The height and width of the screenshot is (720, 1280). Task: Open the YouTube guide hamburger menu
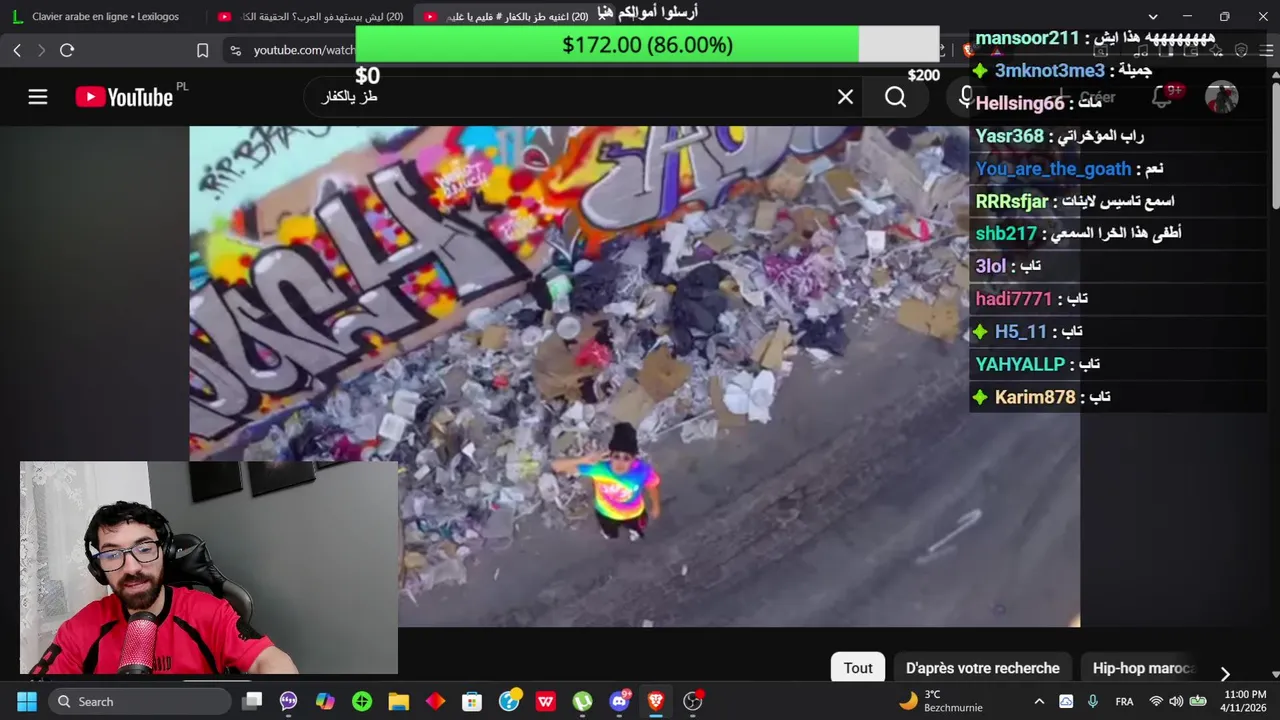click(38, 97)
